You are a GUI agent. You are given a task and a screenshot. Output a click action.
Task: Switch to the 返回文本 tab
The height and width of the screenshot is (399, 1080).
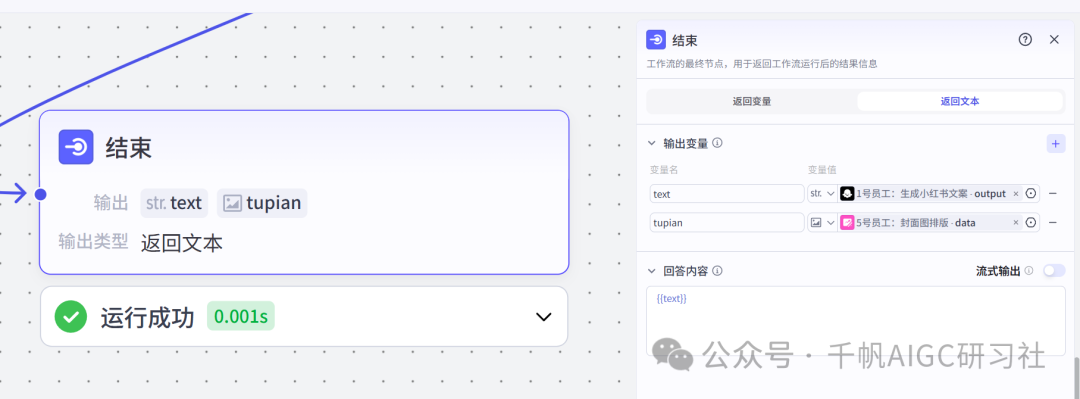pos(959,101)
